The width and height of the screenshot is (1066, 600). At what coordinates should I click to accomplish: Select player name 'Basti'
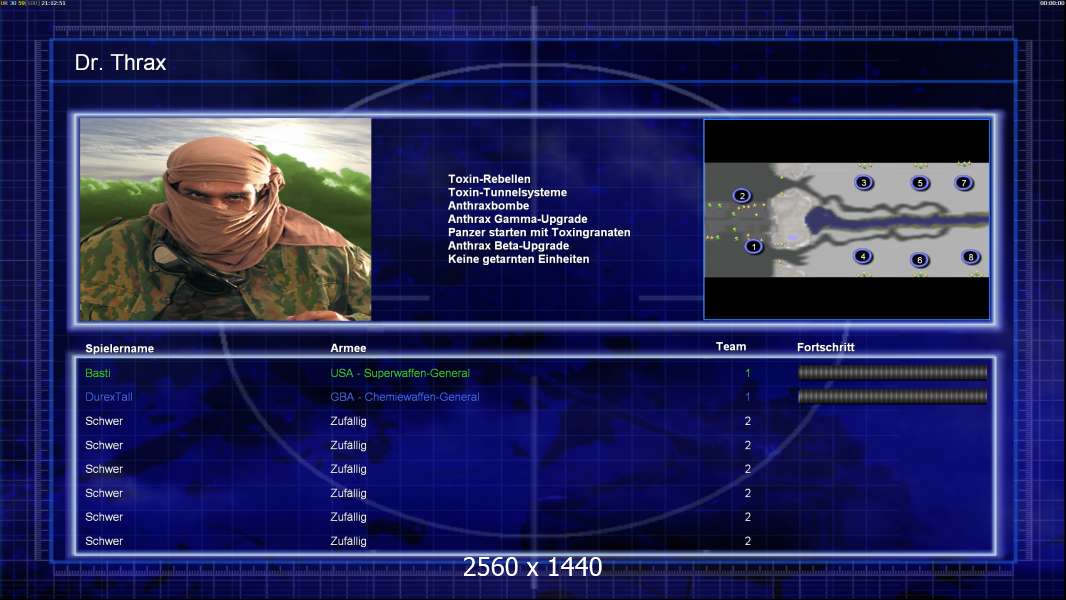pyautogui.click(x=98, y=373)
